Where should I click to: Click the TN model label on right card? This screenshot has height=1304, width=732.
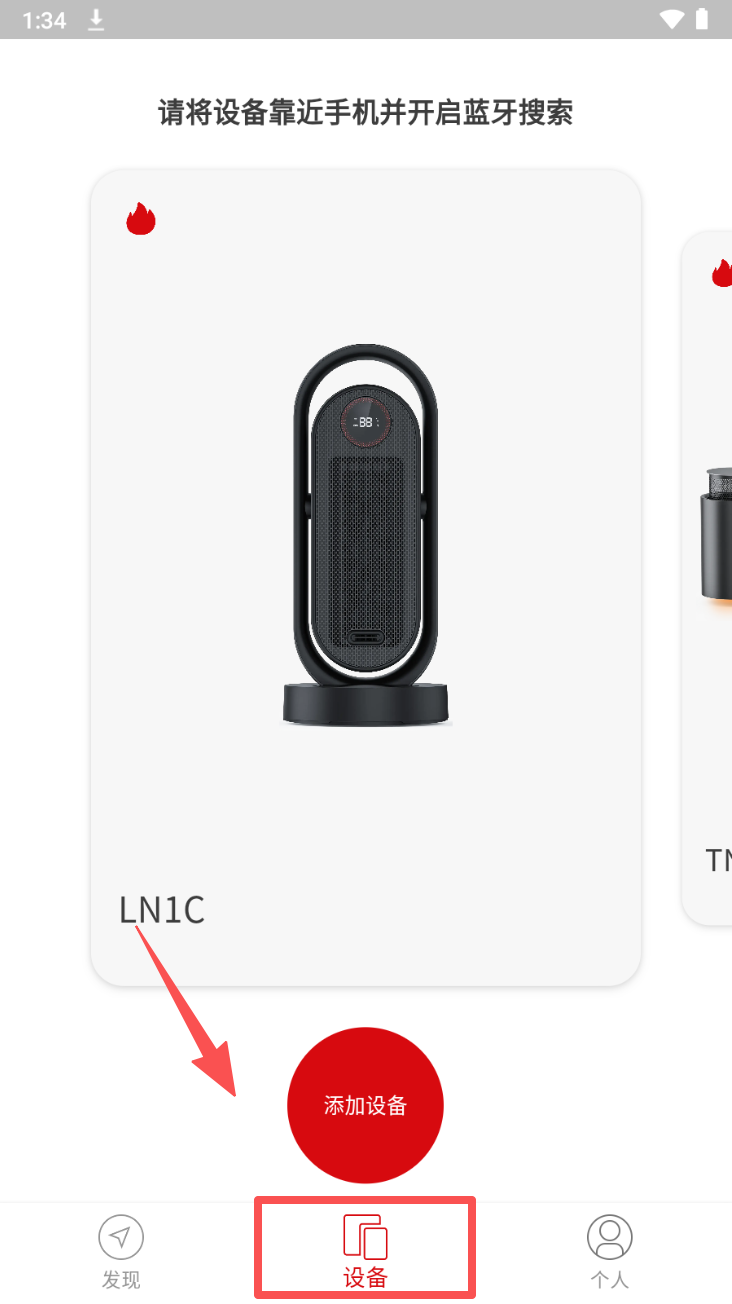[x=719, y=860]
